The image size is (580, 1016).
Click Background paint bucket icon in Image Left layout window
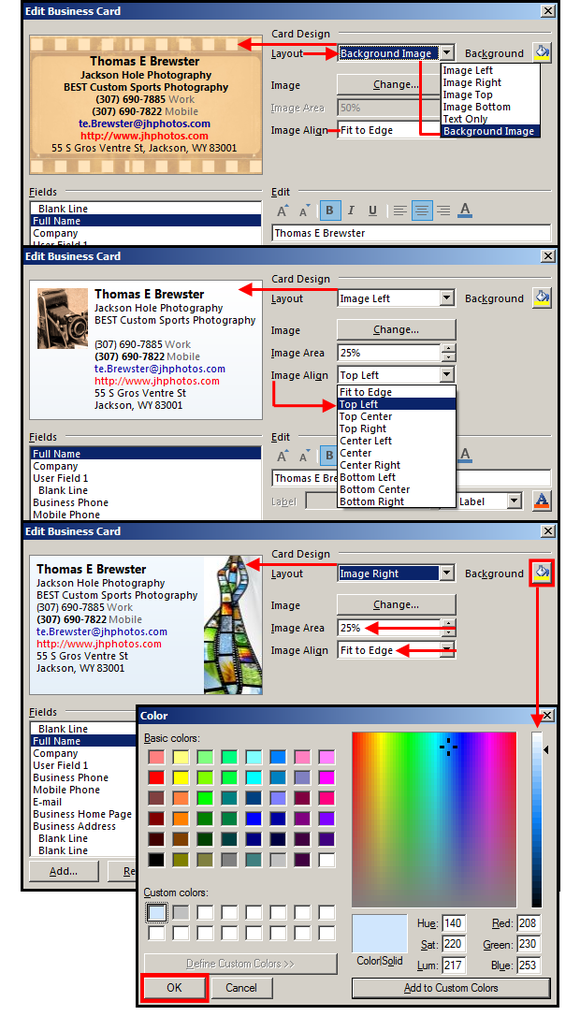tap(542, 297)
